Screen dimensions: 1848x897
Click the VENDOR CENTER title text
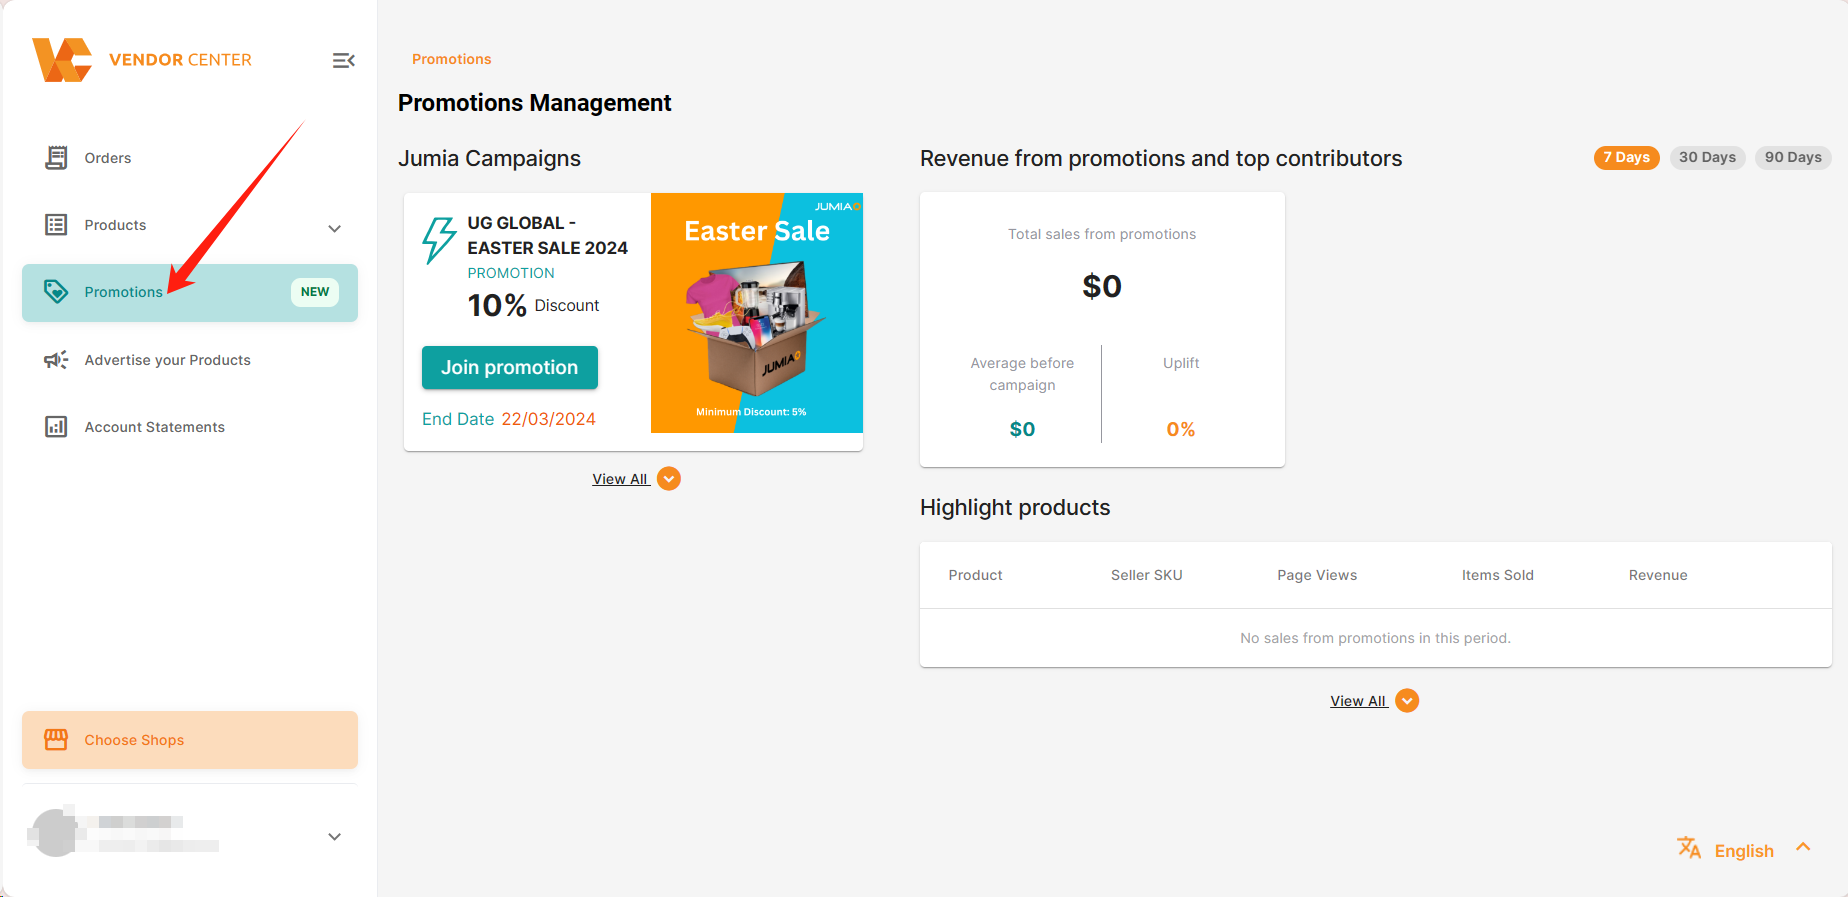[180, 60]
